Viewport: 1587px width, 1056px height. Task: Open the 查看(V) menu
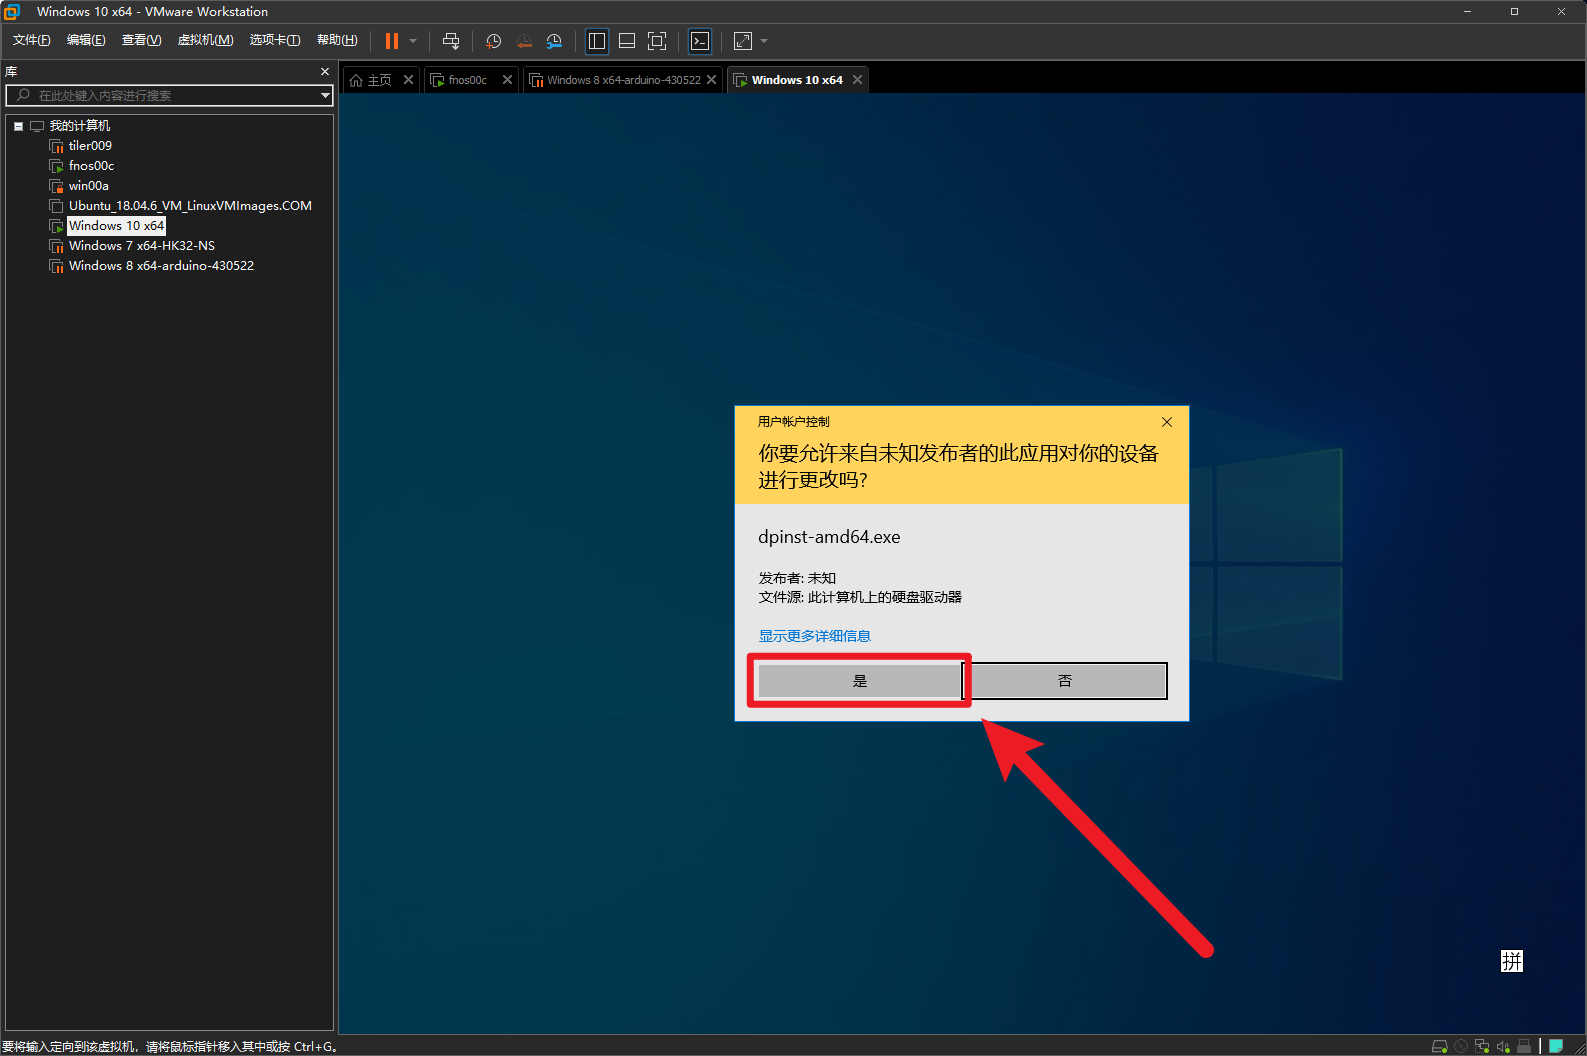(141, 40)
